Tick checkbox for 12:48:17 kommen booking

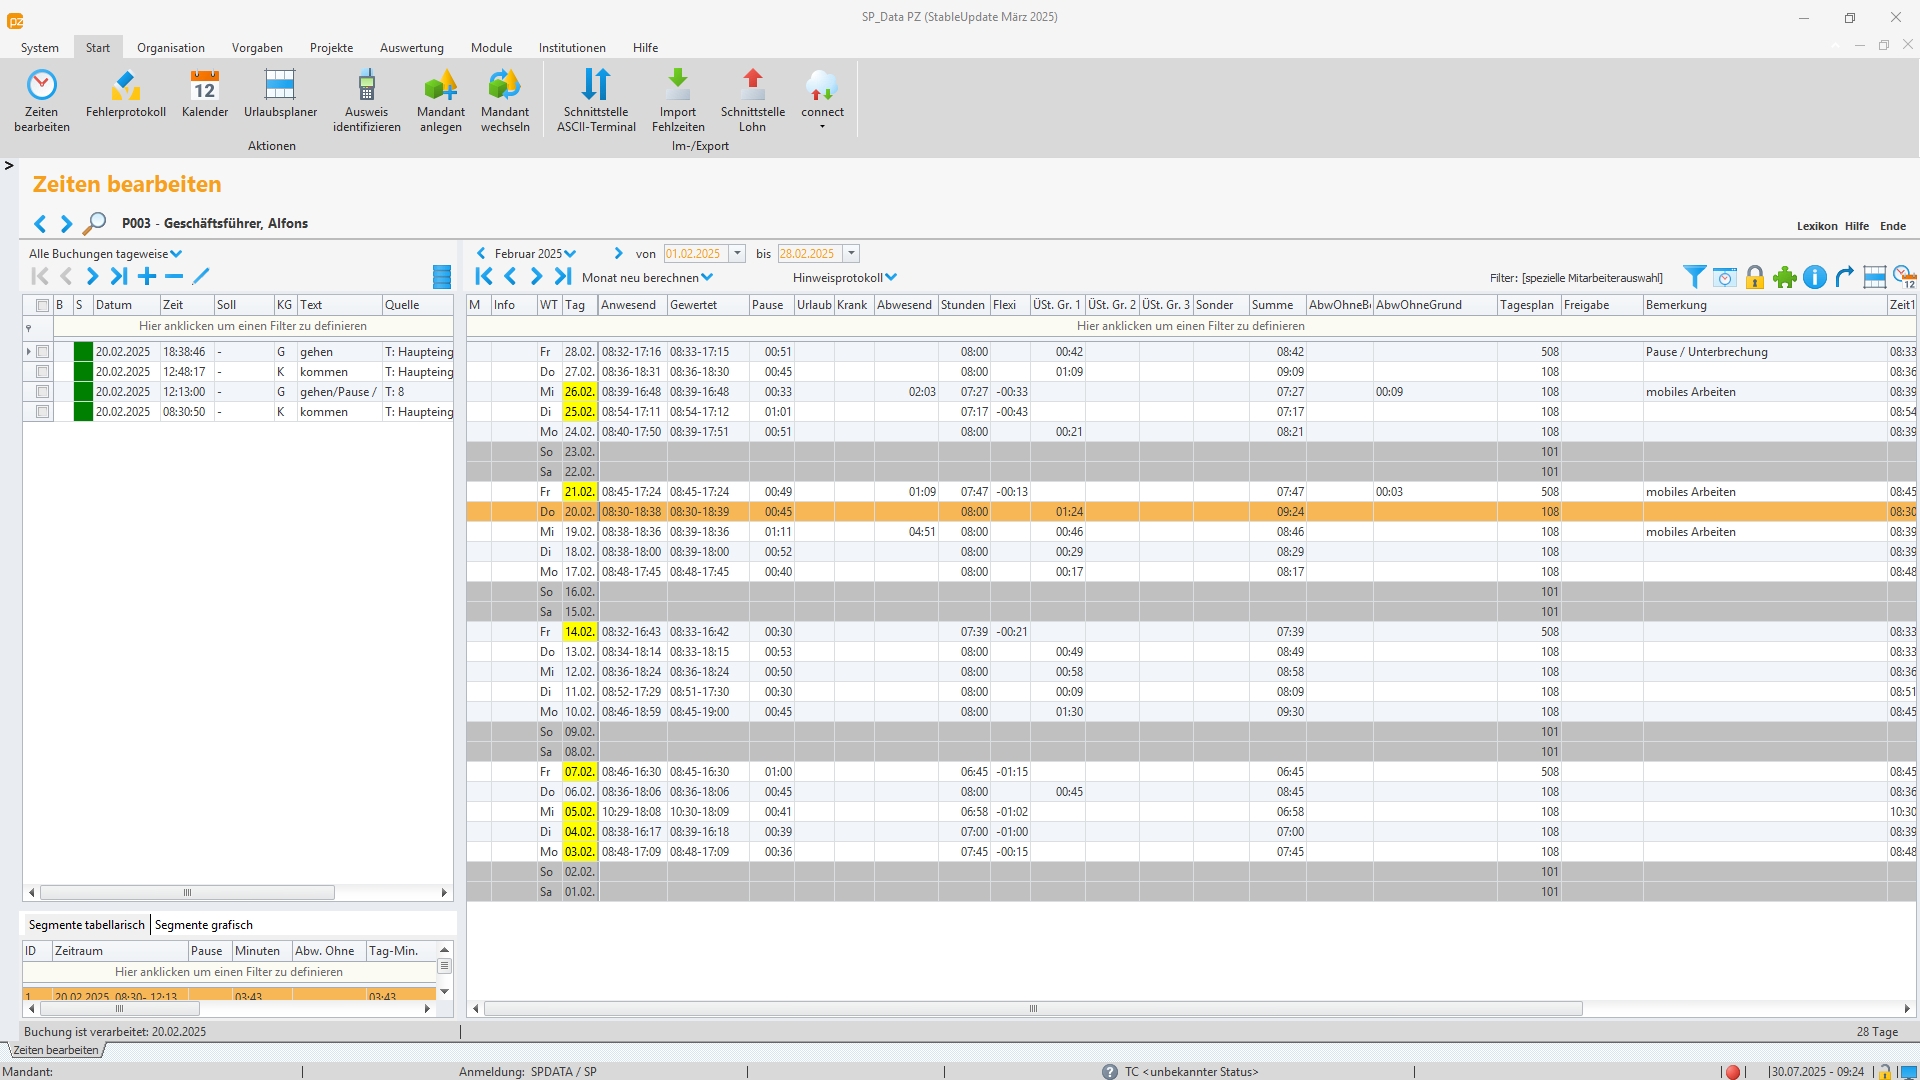42,372
